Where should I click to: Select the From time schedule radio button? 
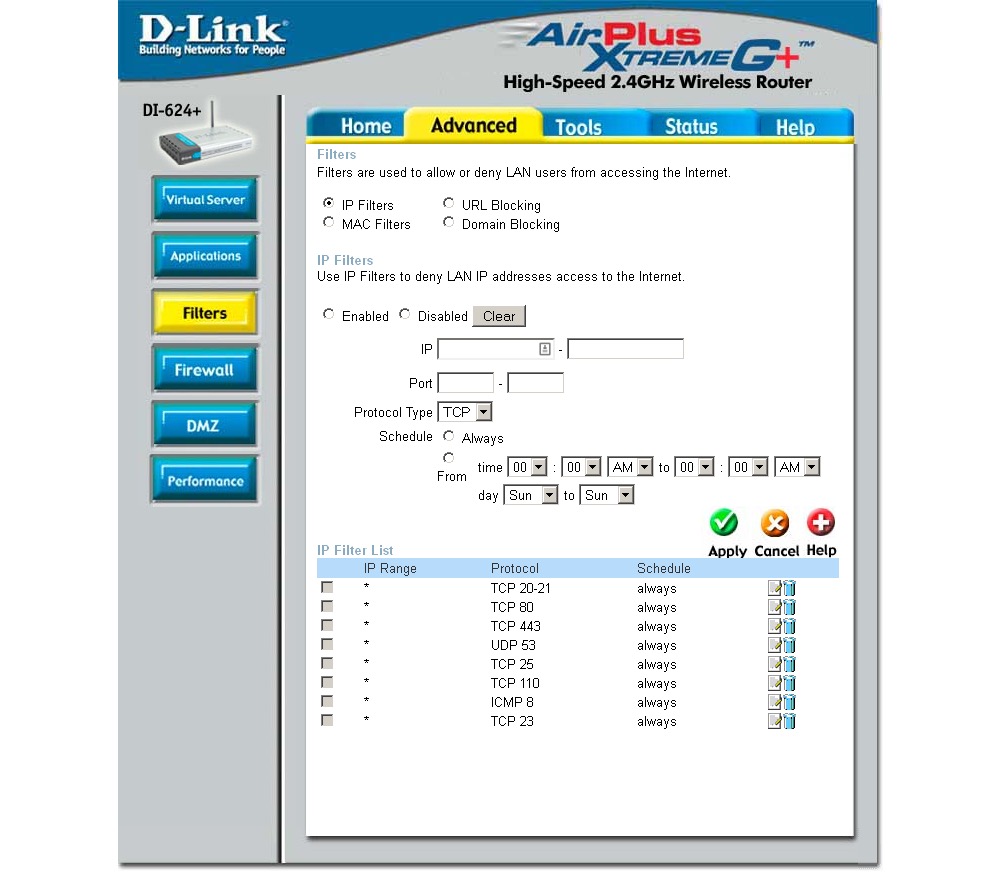click(x=449, y=457)
